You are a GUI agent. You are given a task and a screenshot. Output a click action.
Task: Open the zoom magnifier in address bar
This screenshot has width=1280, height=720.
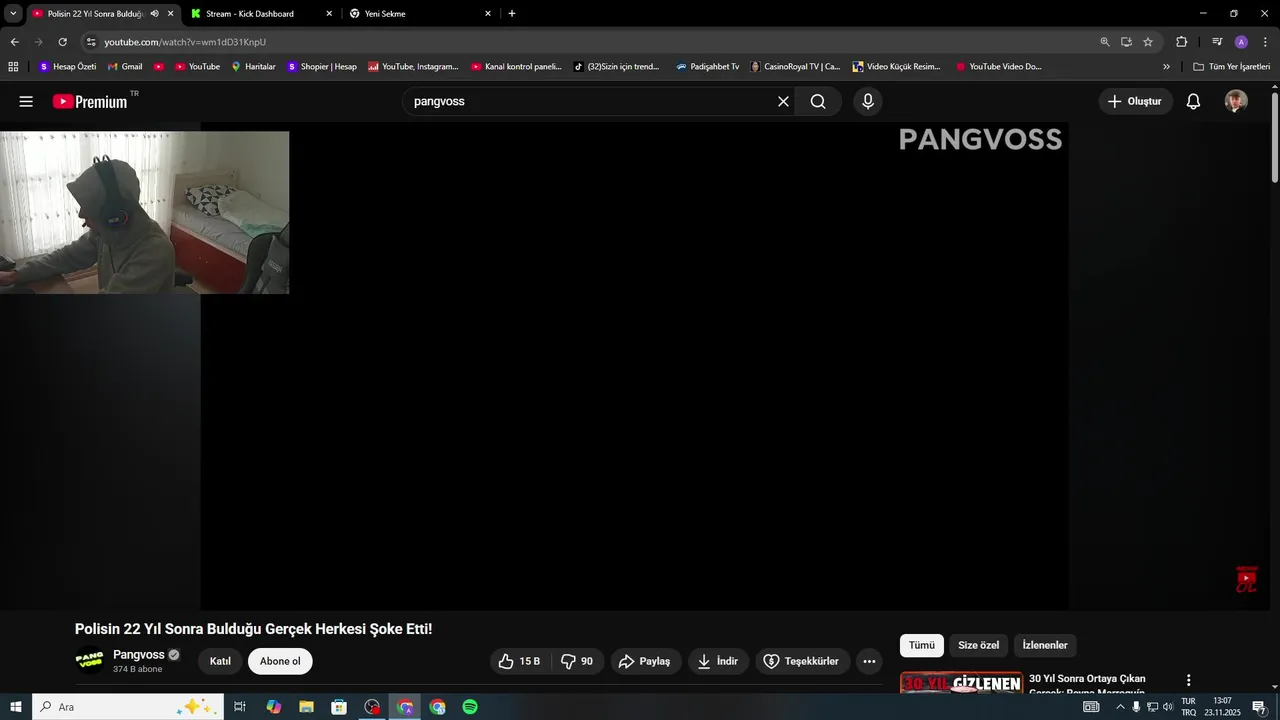[x=1105, y=42]
